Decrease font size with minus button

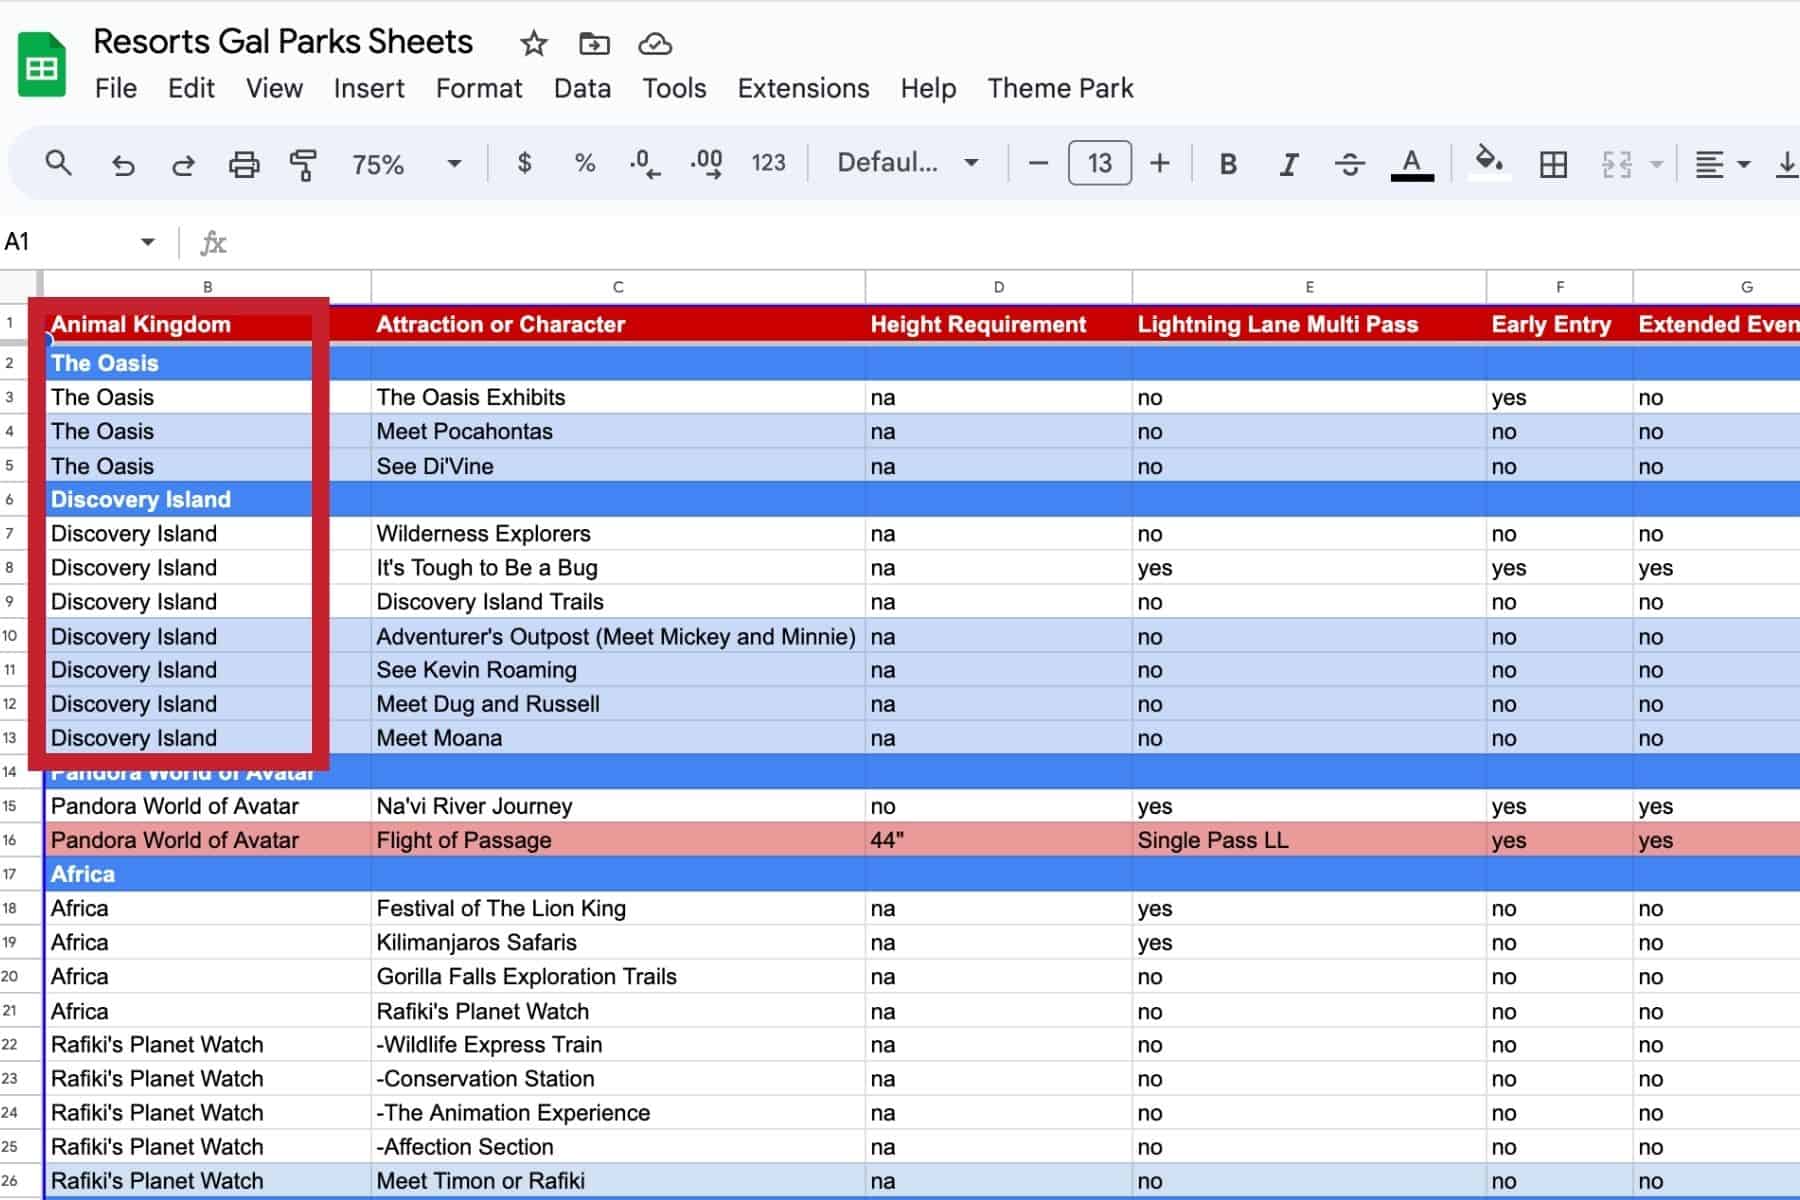click(x=1038, y=163)
